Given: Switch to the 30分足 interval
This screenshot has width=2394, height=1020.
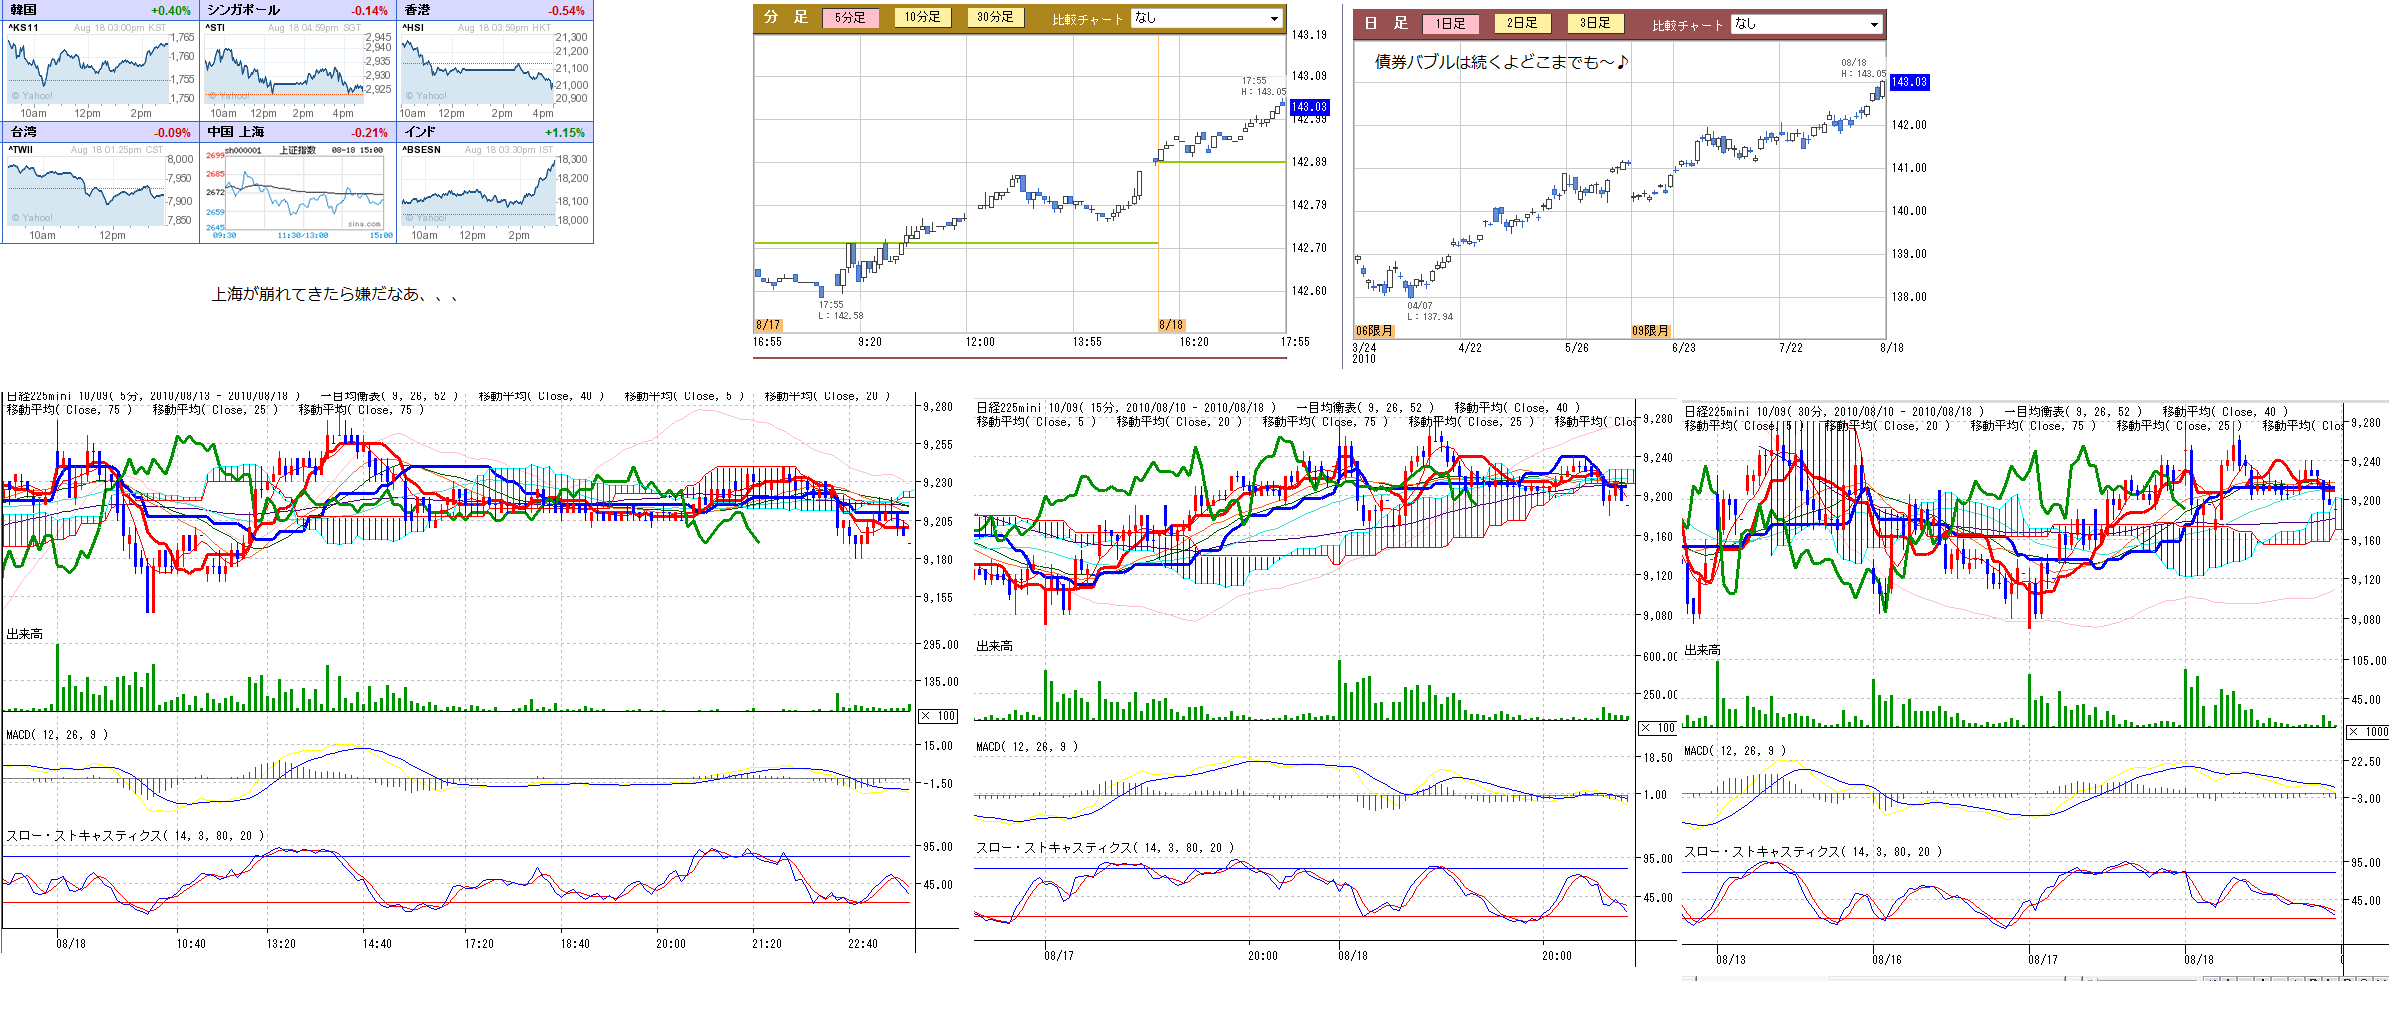Looking at the screenshot, I should pos(995,18).
